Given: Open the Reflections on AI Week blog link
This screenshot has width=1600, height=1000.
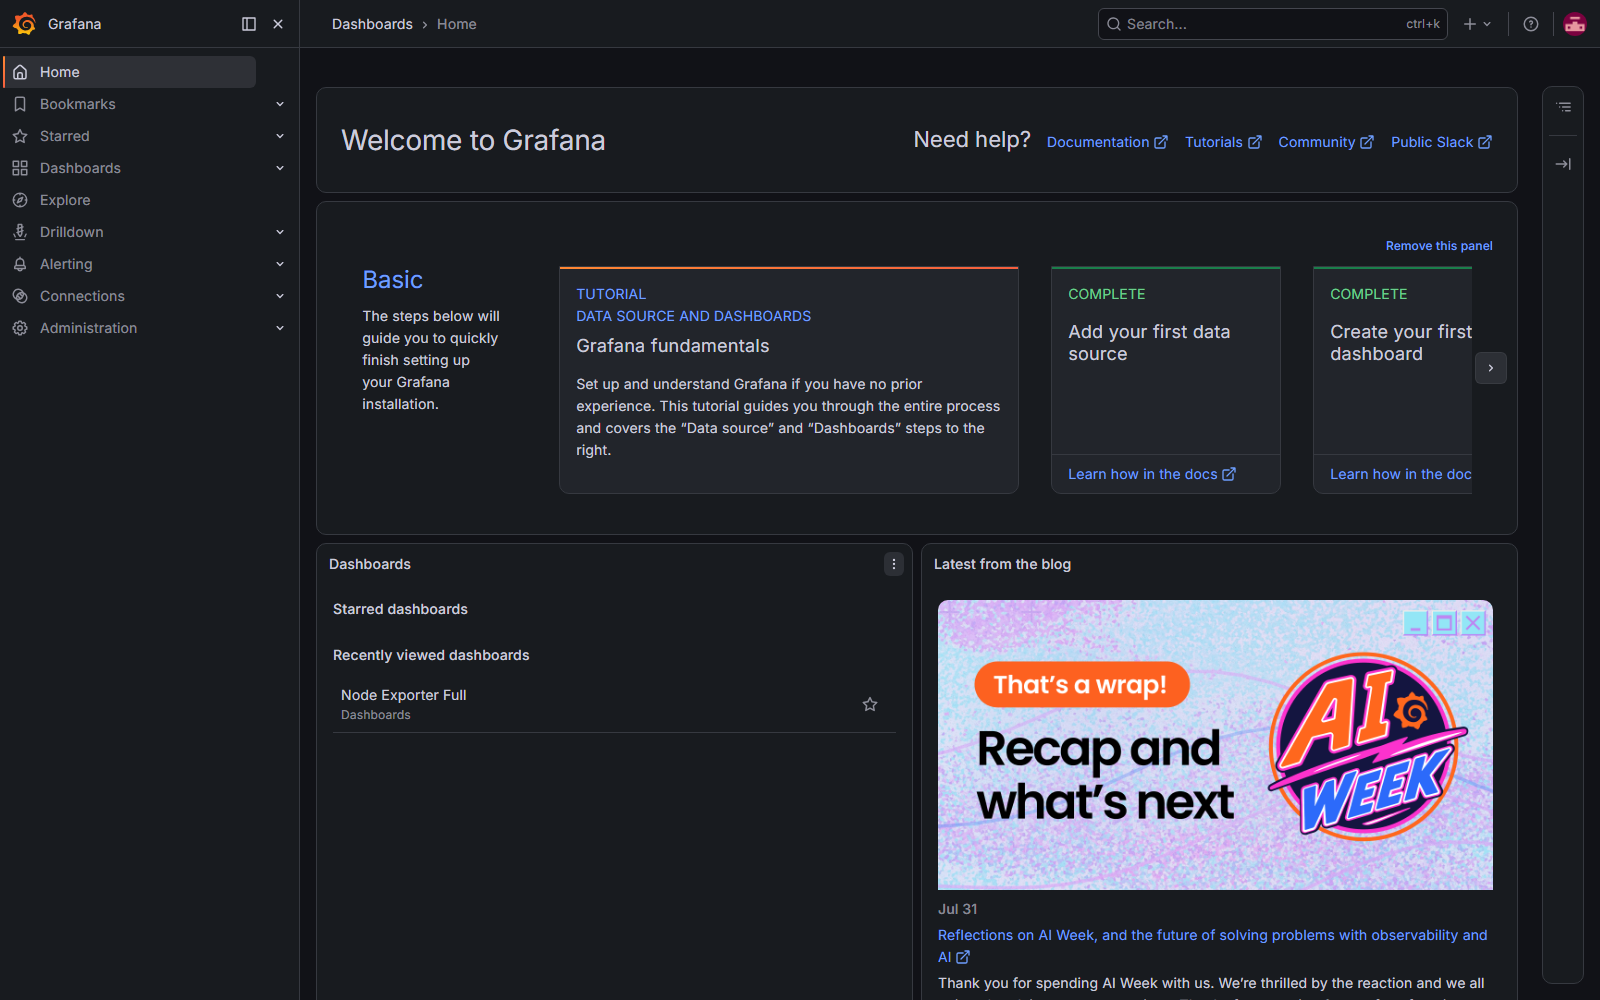Looking at the screenshot, I should click(1212, 946).
